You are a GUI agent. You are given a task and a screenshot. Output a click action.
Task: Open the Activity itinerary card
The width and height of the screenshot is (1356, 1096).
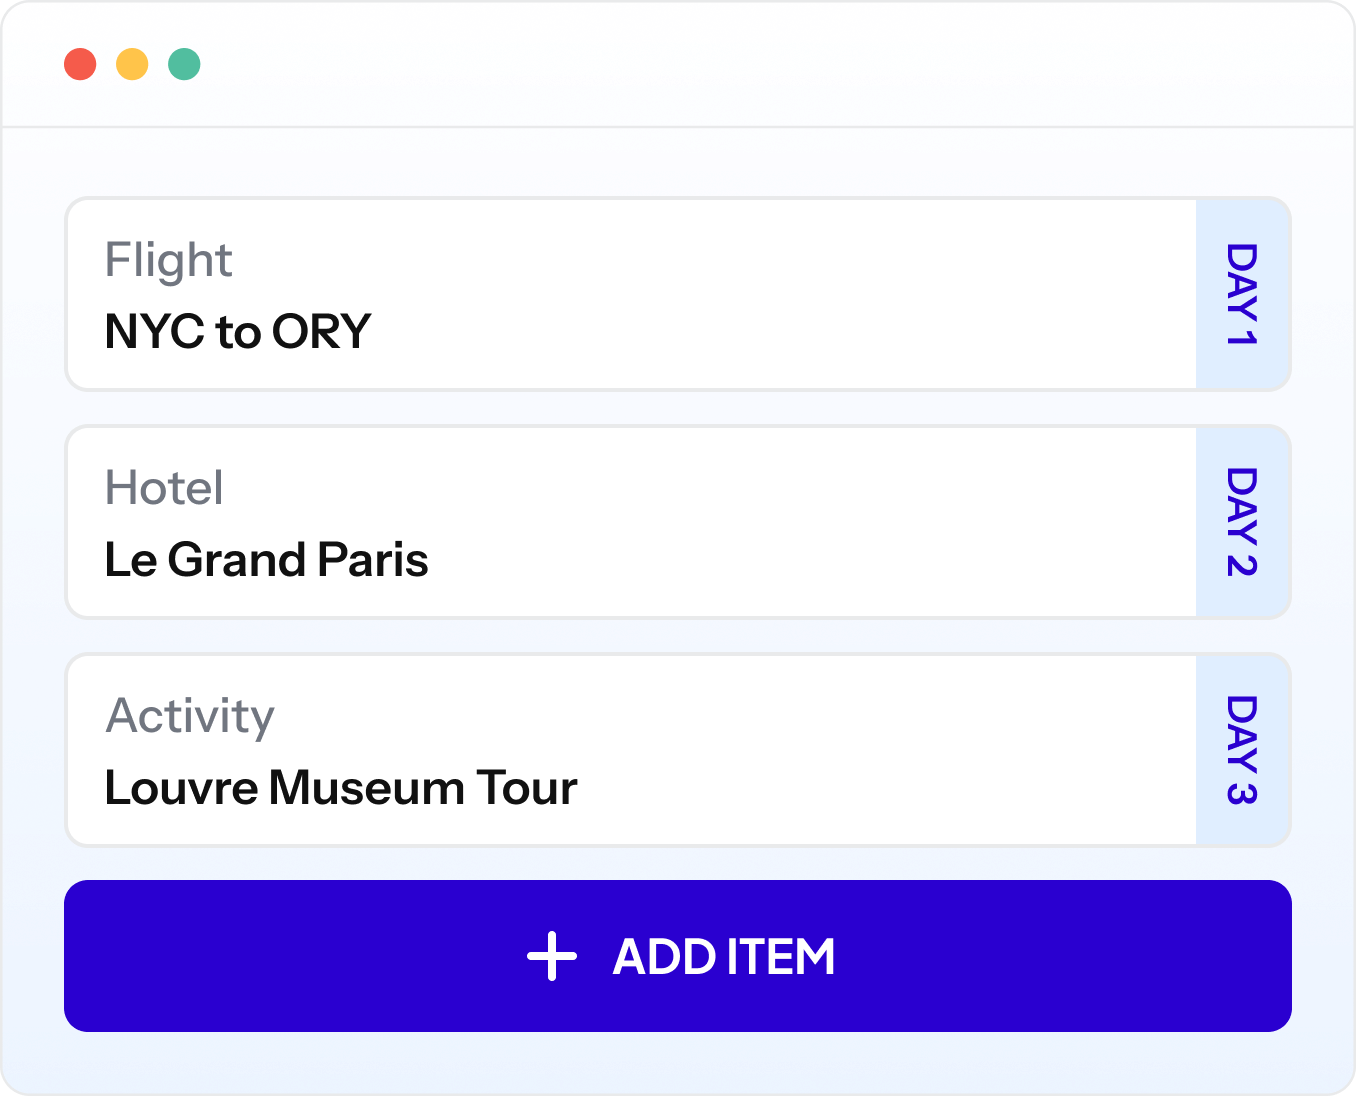point(678,750)
